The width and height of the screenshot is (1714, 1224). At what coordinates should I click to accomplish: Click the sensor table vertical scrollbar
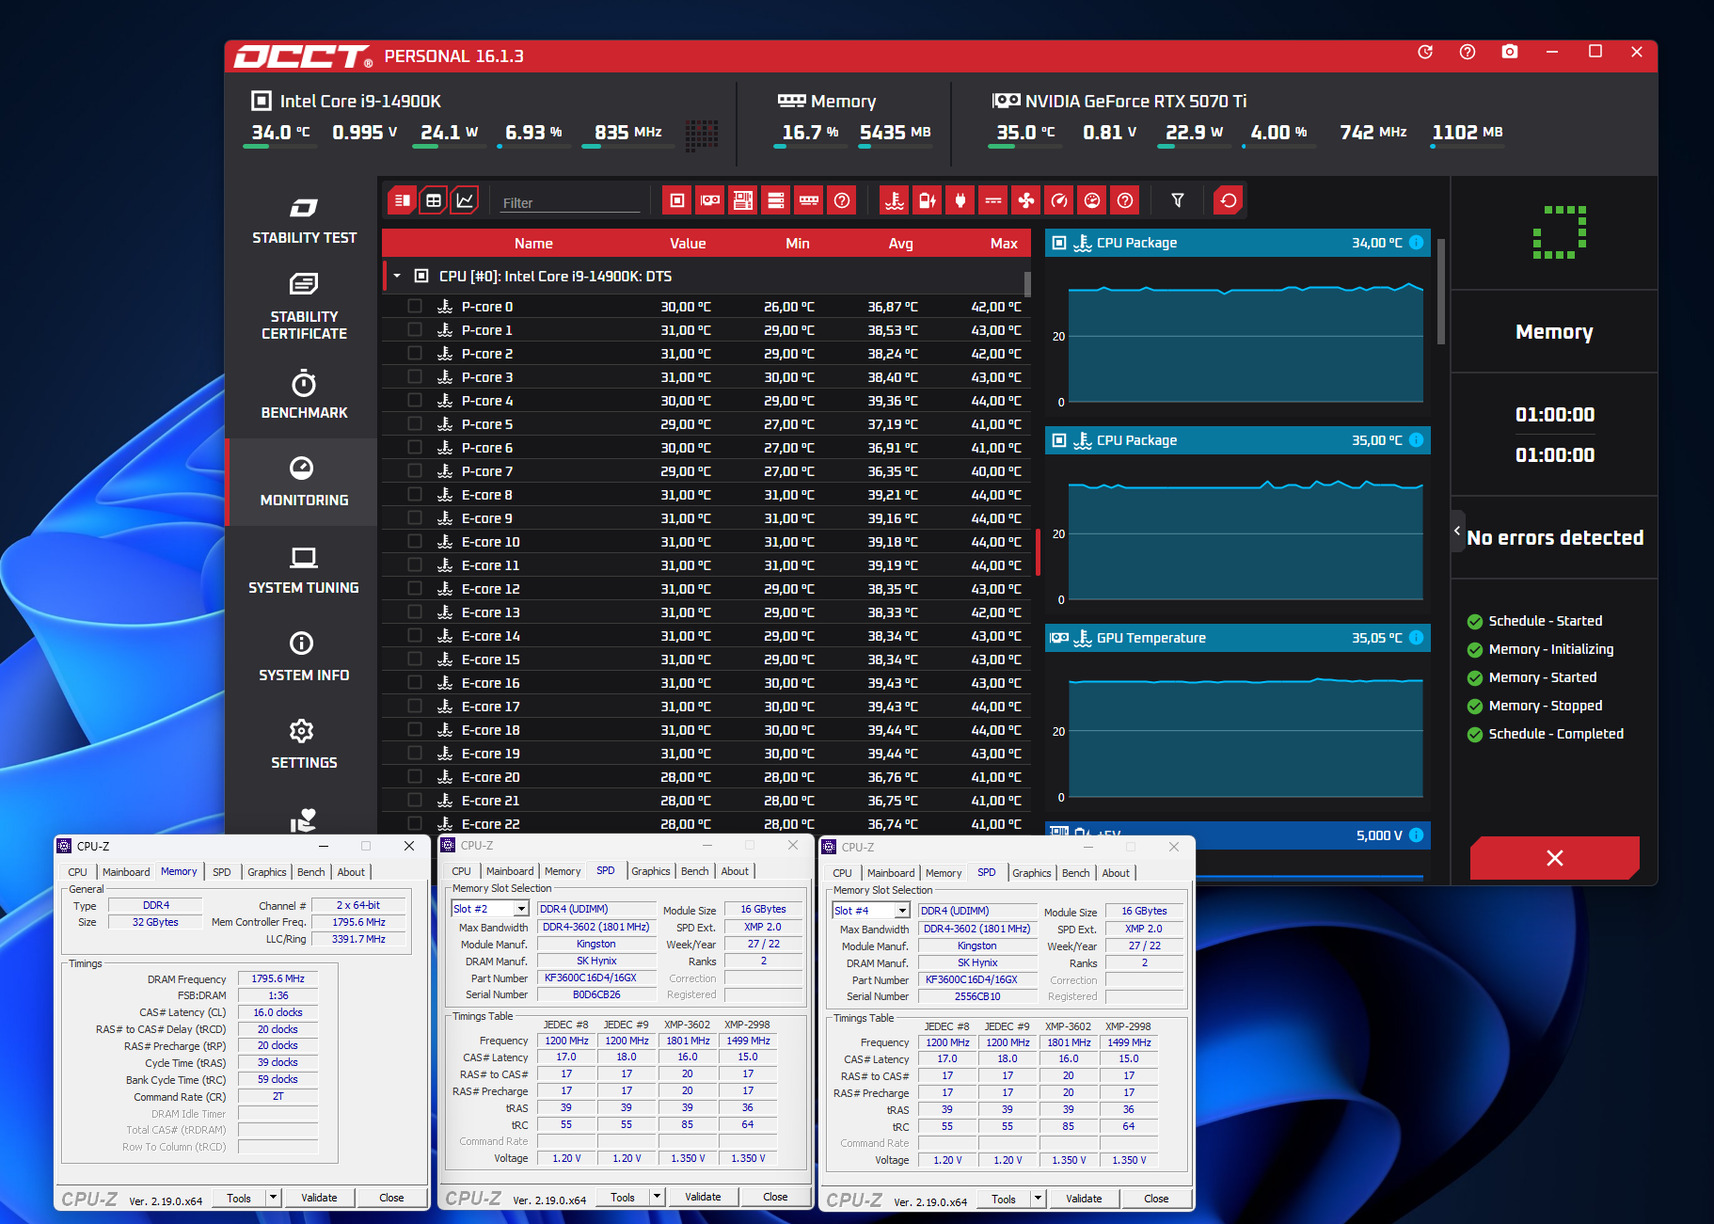coord(1027,285)
